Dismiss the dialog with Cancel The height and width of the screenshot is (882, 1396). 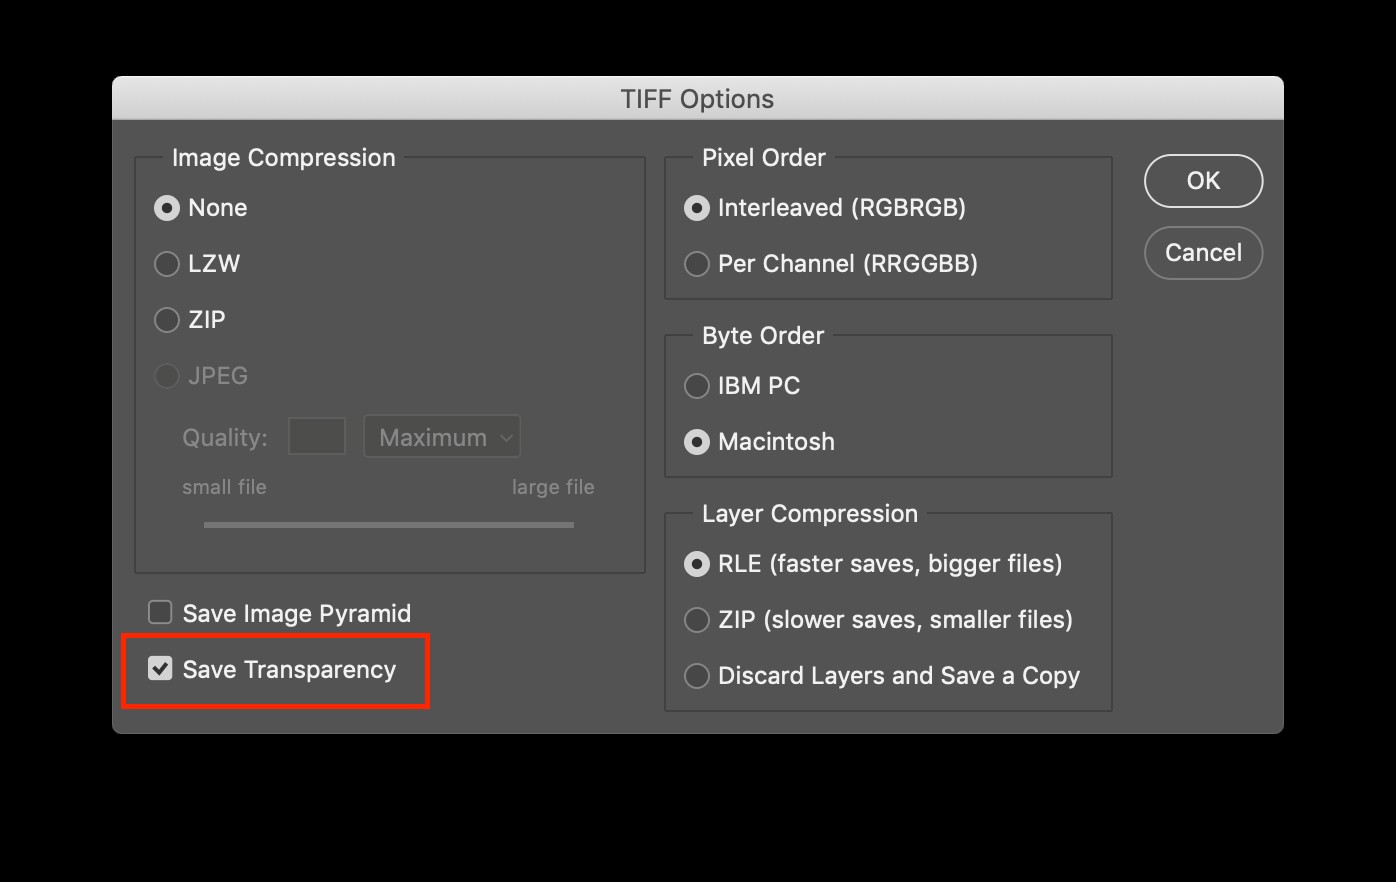point(1203,253)
